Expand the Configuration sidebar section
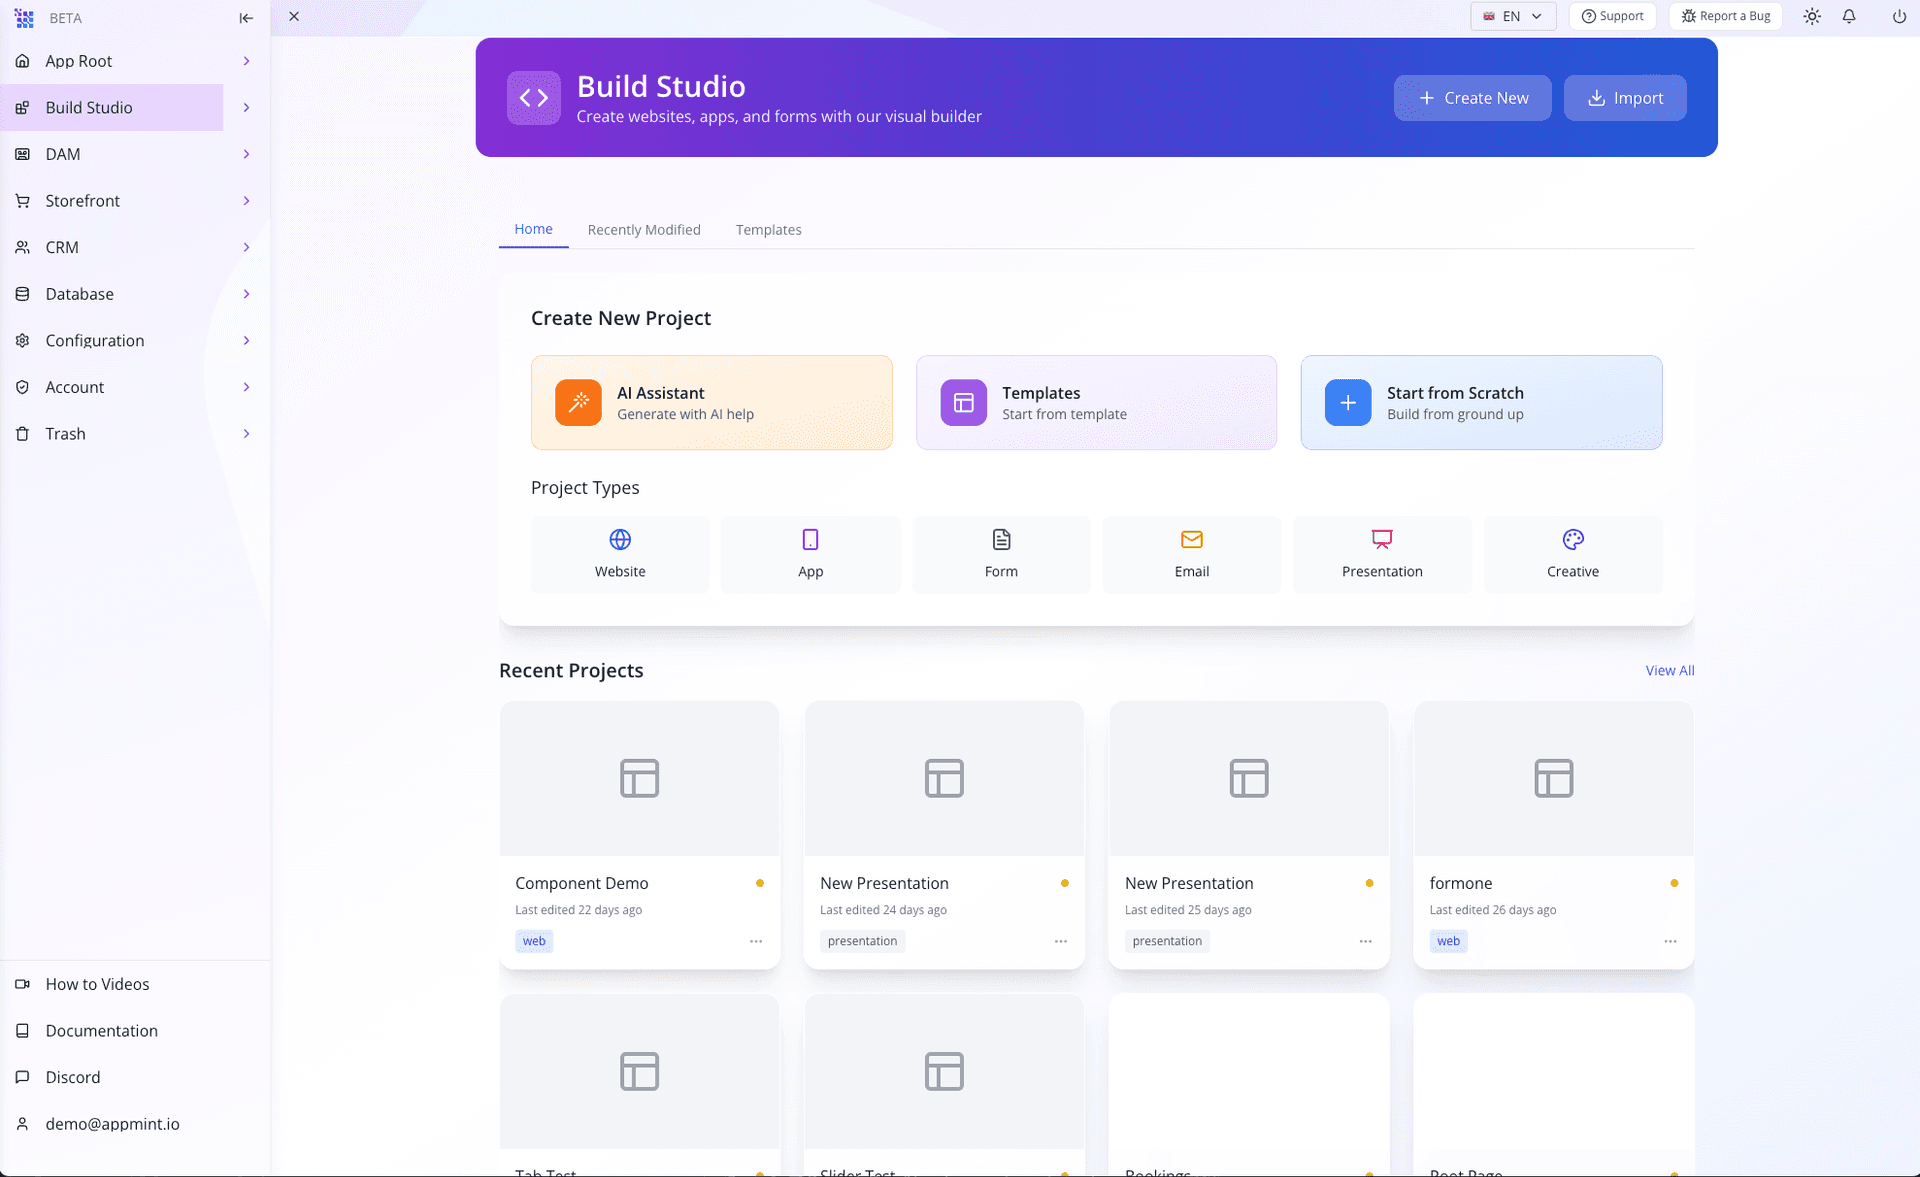Screen dimensions: 1920x1177 (x=94, y=340)
